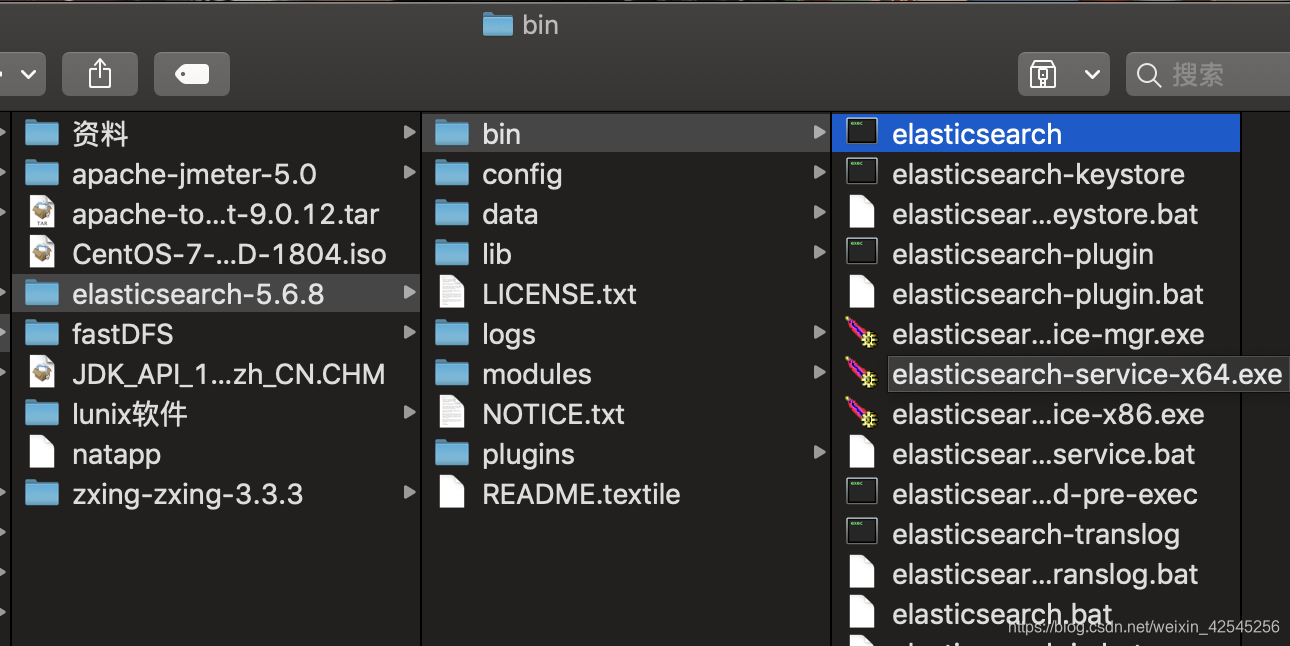Open the toolbar dropdown with the device icon

click(1064, 74)
